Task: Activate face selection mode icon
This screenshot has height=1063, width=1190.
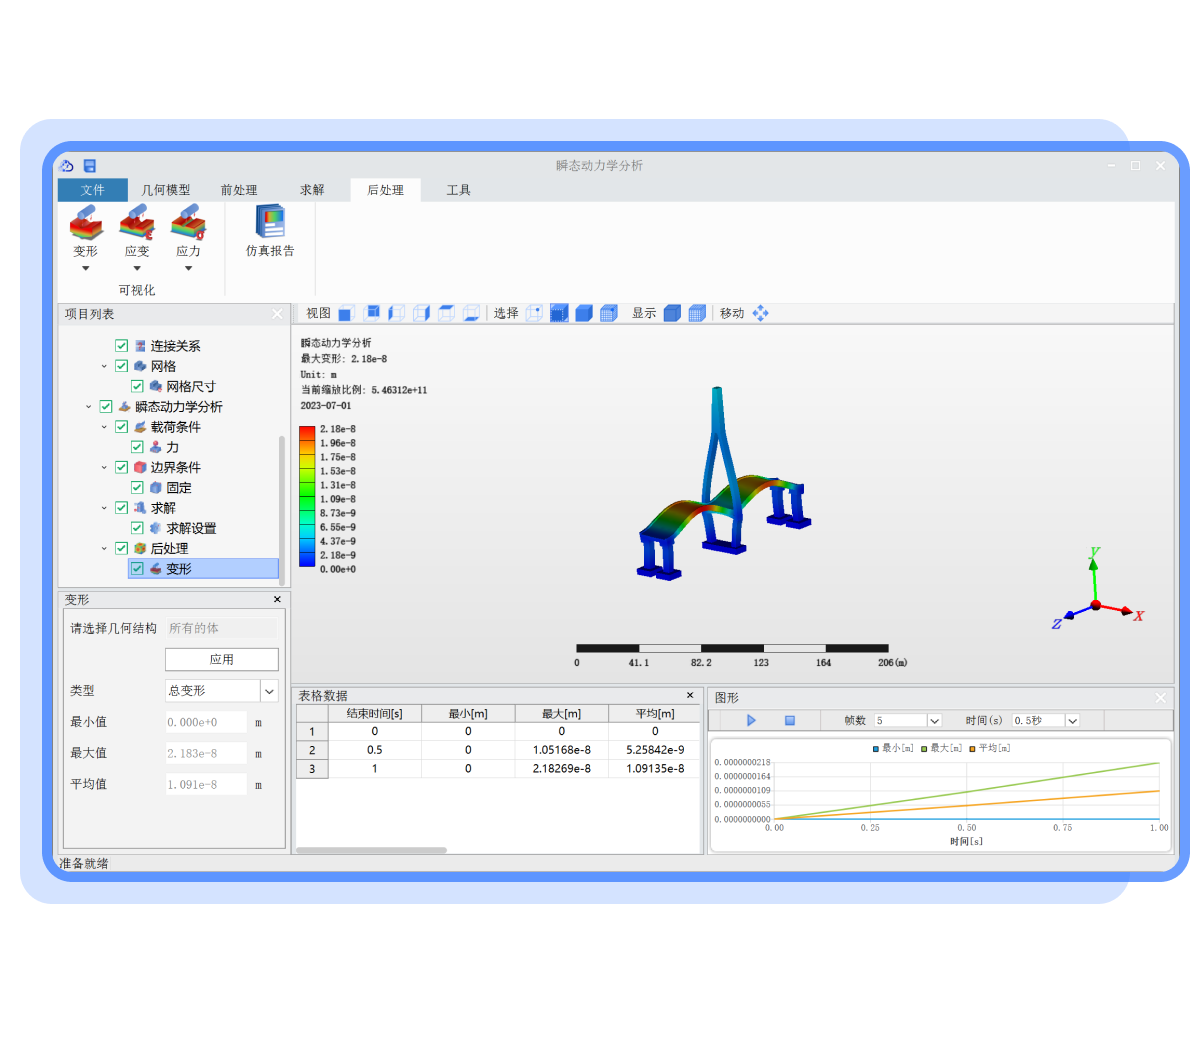Action: point(559,313)
